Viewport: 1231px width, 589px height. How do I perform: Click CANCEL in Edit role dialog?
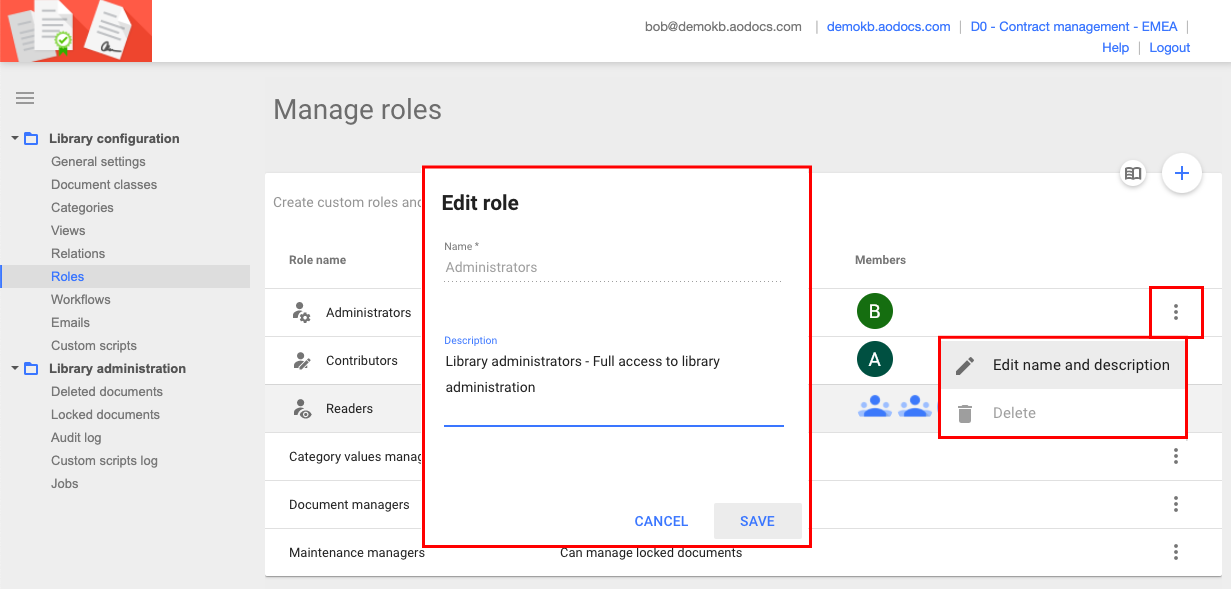(661, 521)
